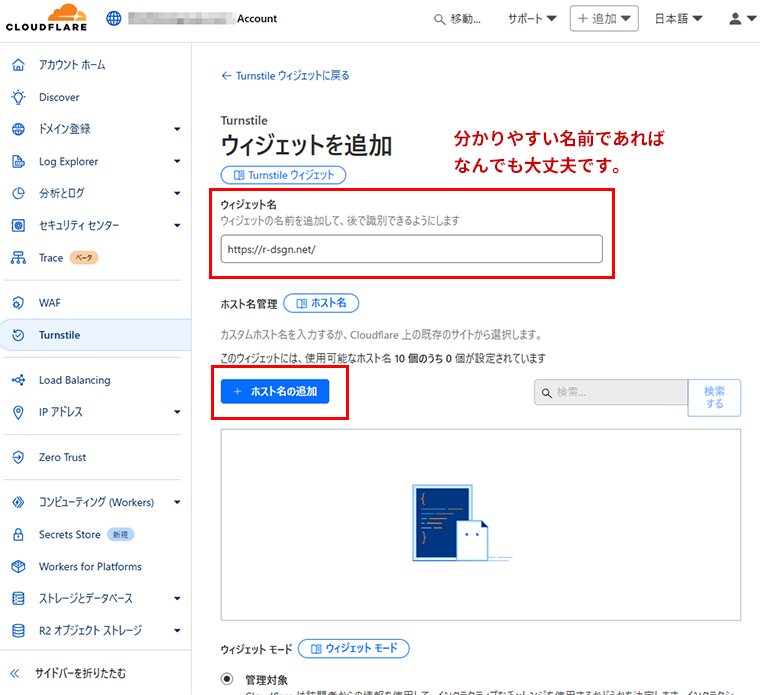Click the Cloudflare logo
This screenshot has height=695, width=760.
pyautogui.click(x=47, y=18)
